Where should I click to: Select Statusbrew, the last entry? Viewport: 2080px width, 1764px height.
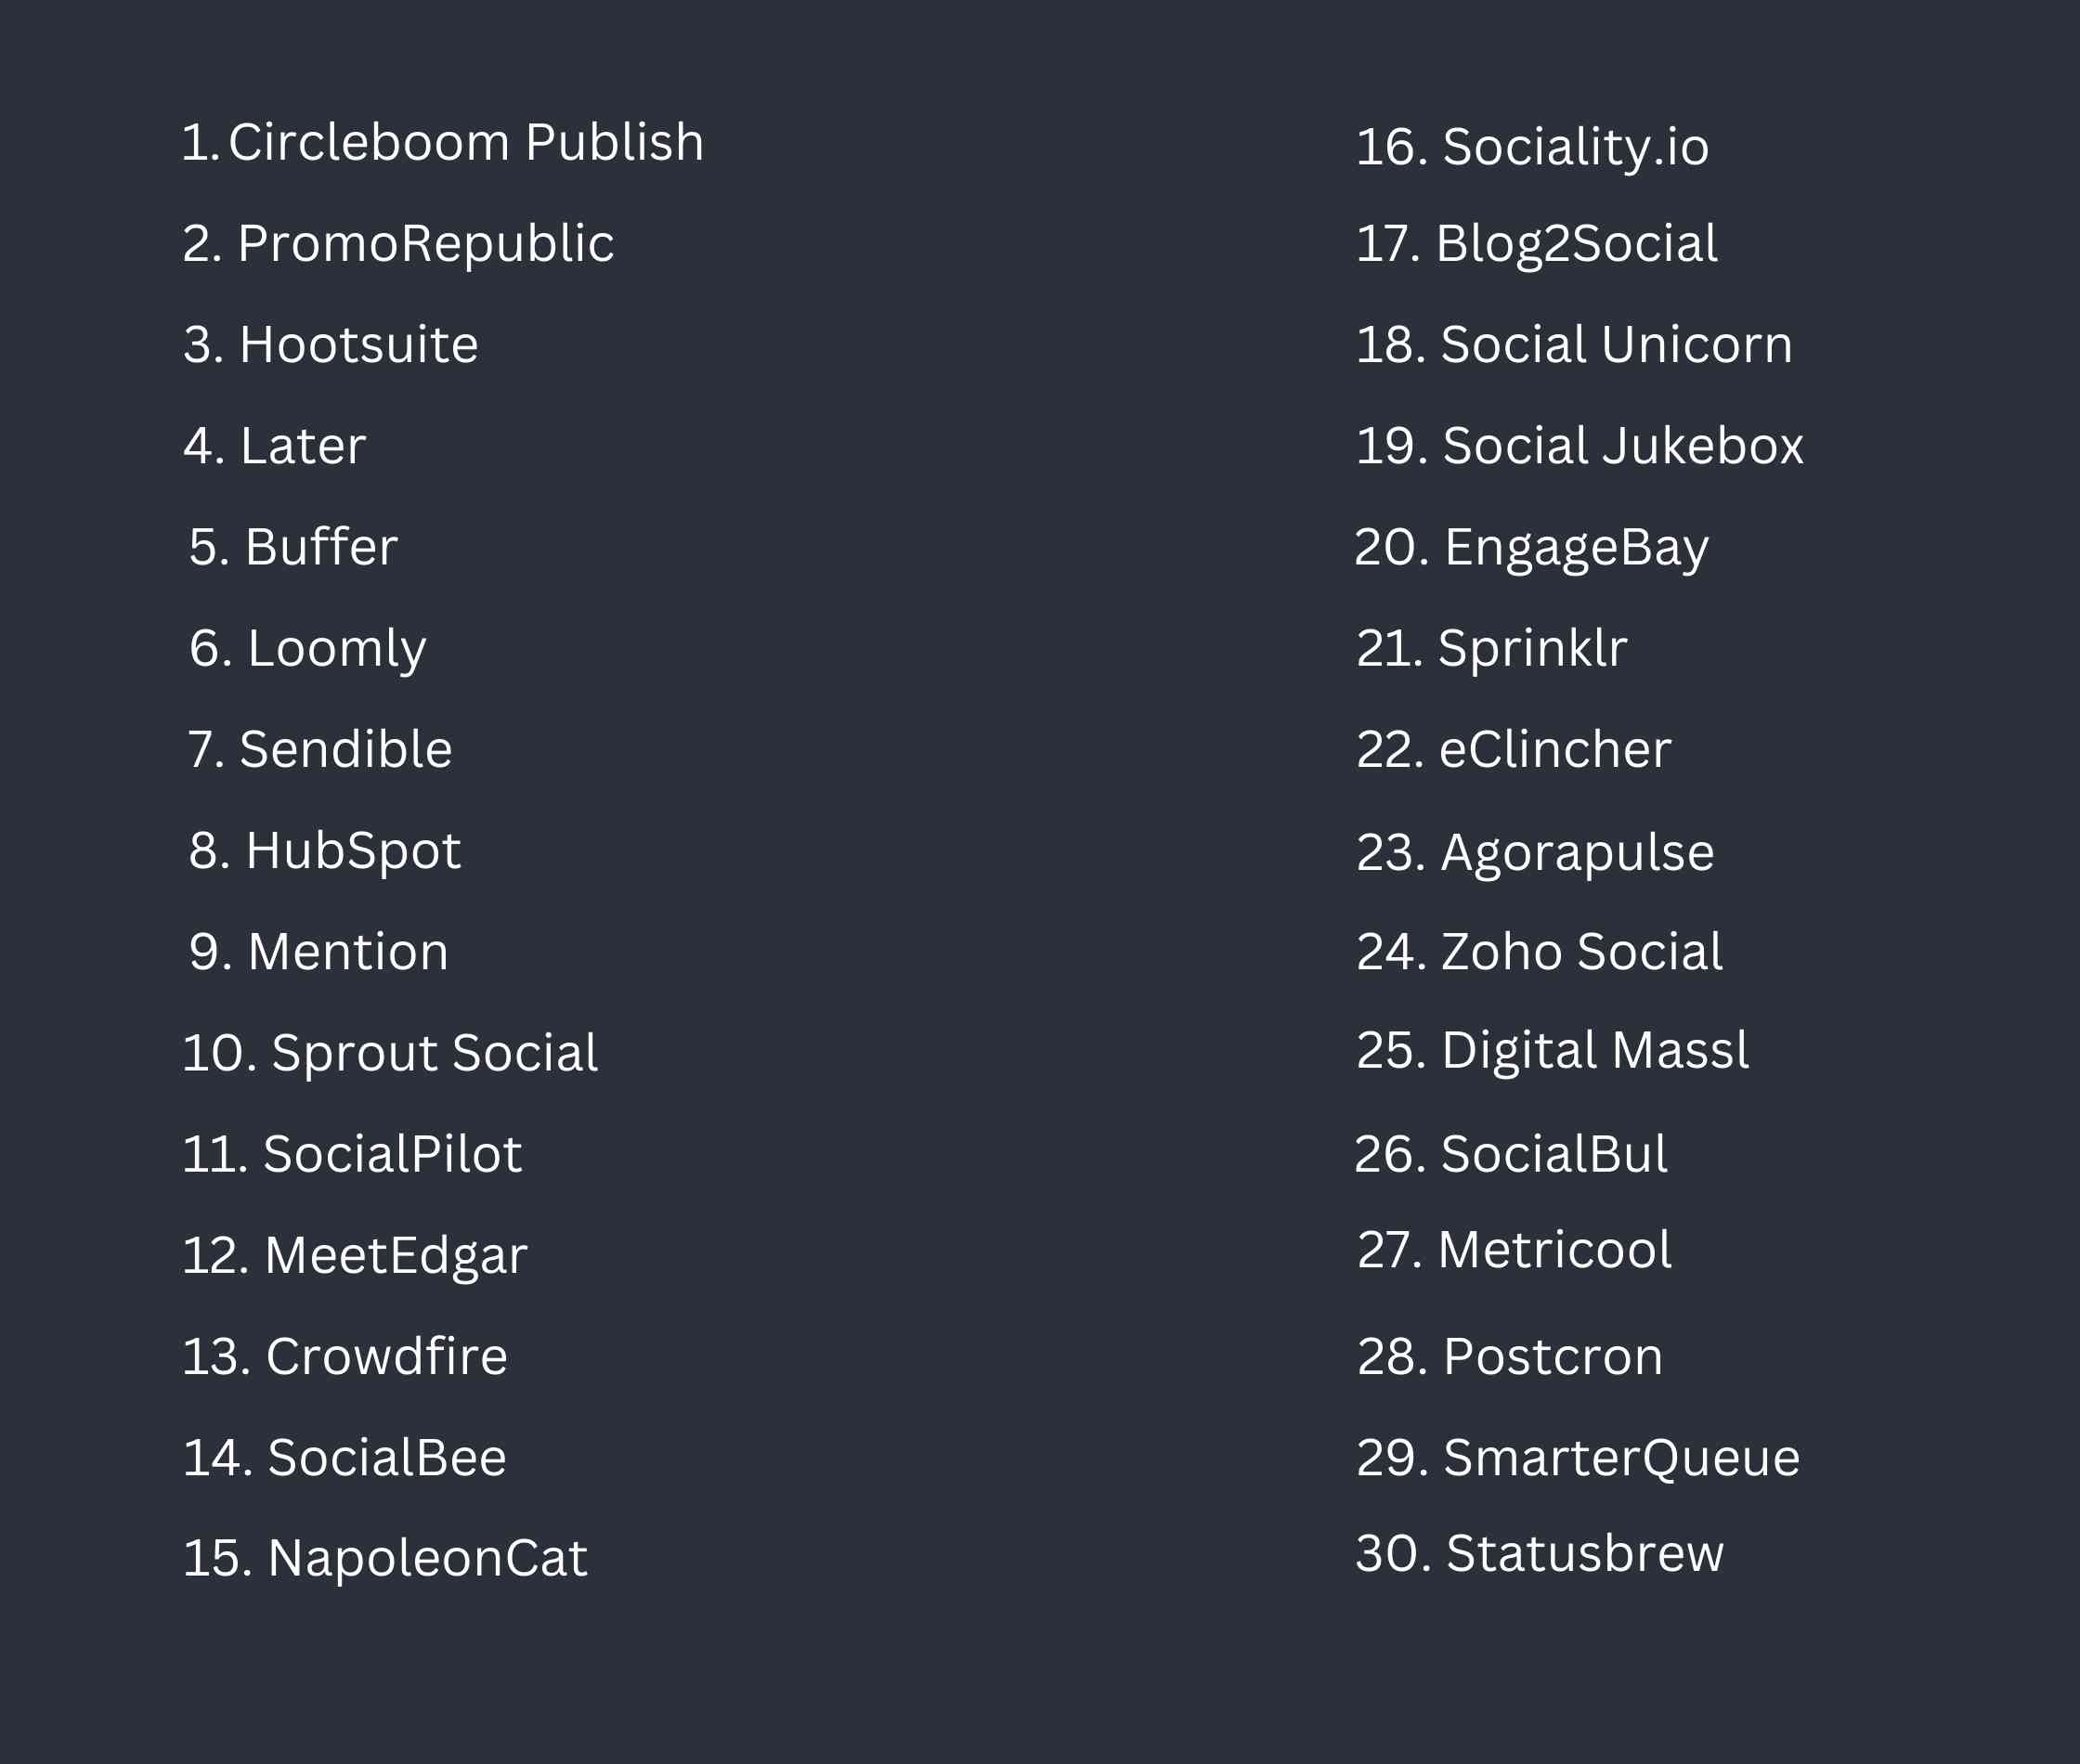pos(1539,1553)
